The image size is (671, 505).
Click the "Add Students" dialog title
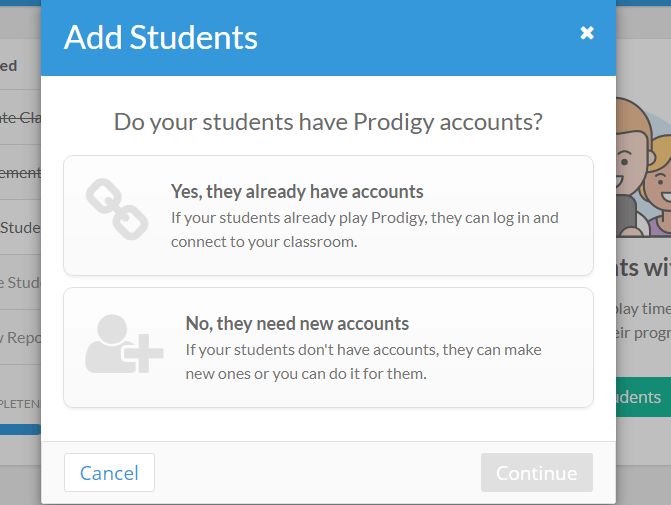pyautogui.click(x=161, y=37)
